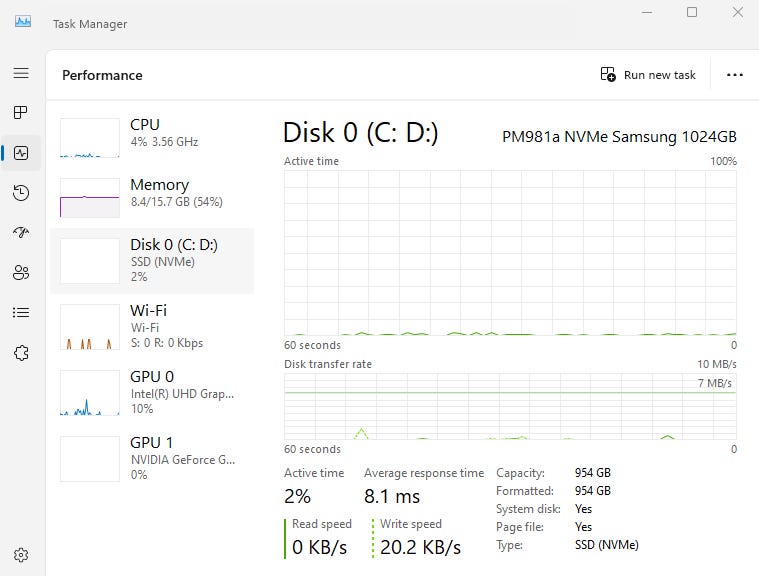The height and width of the screenshot is (576, 759).
Task: Select the Wi-Fi performance item
Action: pos(152,327)
